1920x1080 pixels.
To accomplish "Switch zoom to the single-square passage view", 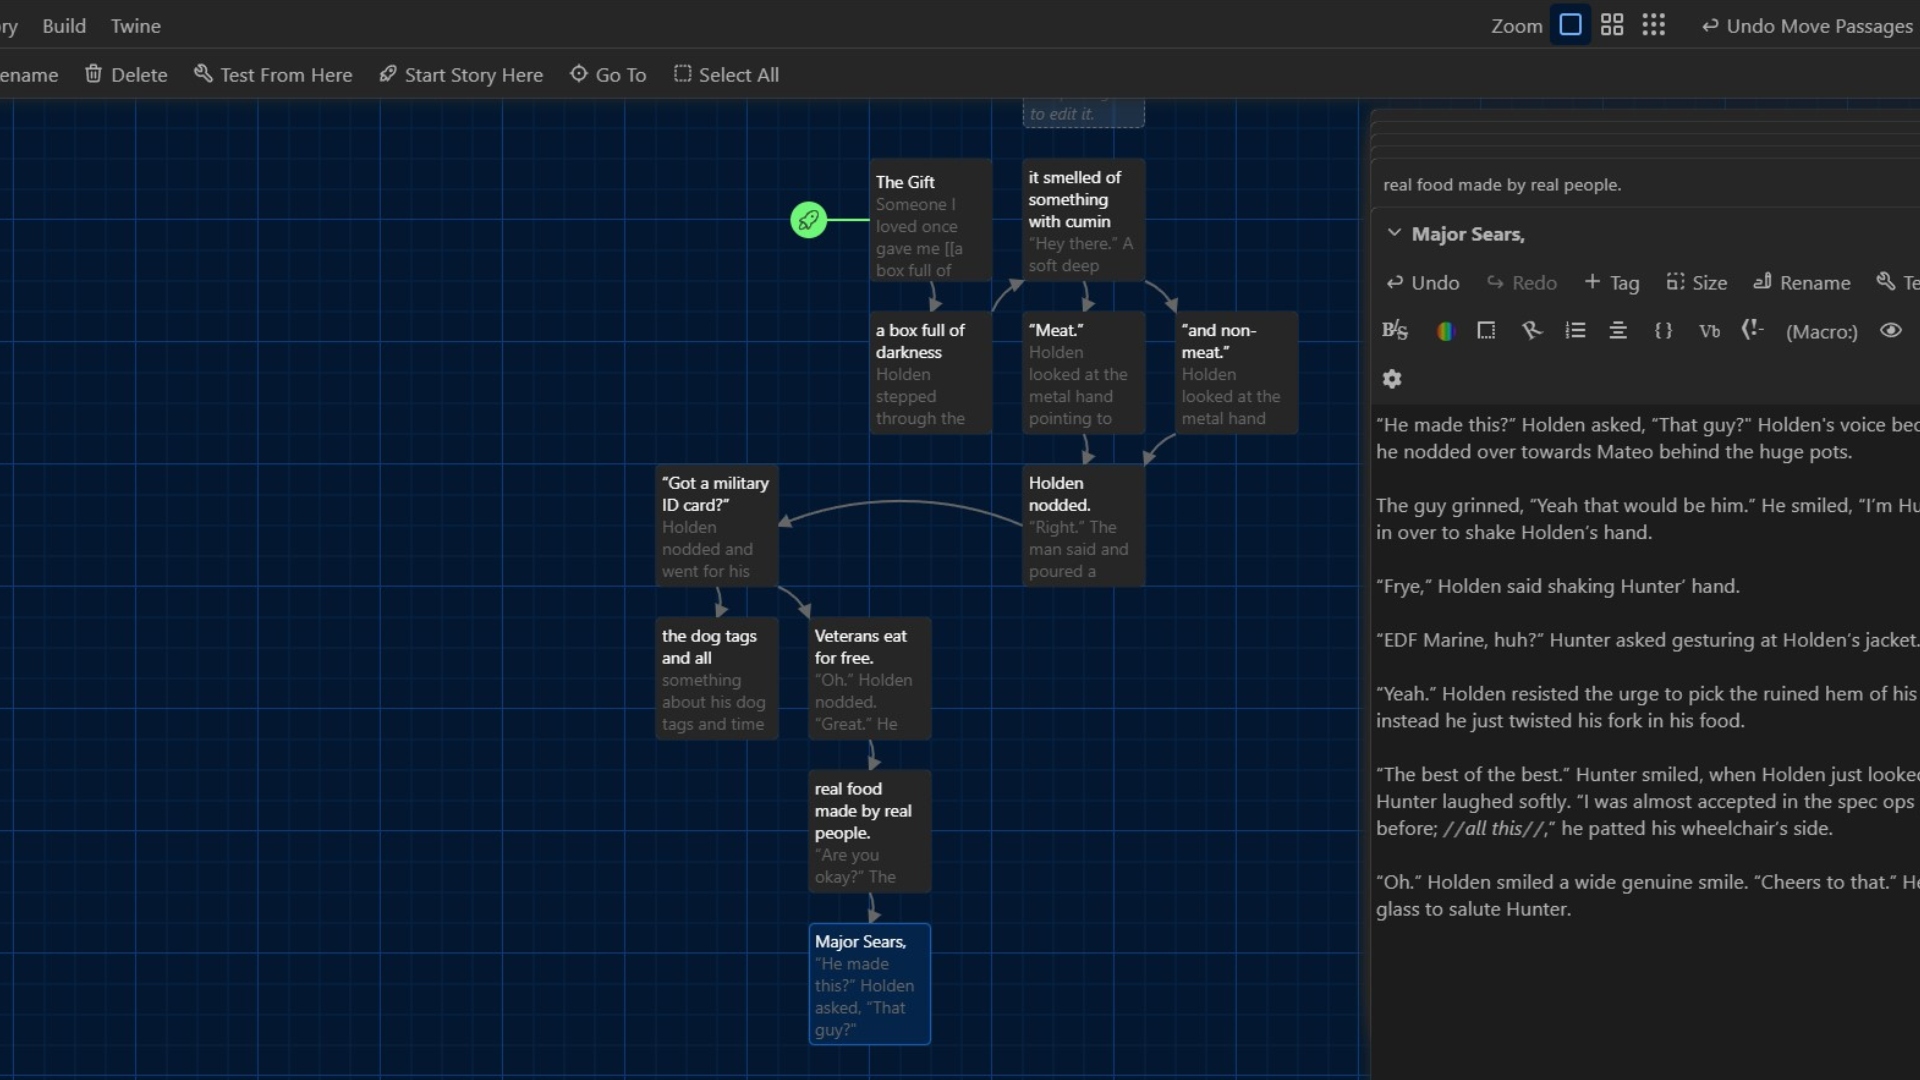I will click(1570, 25).
